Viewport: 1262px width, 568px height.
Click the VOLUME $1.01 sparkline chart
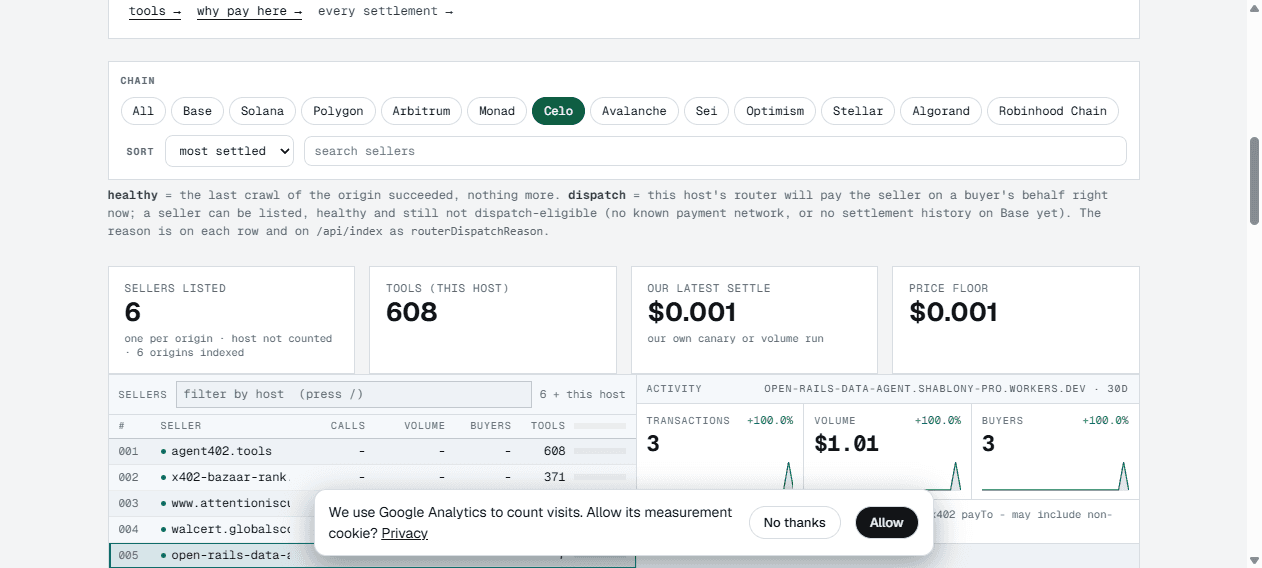[888, 476]
